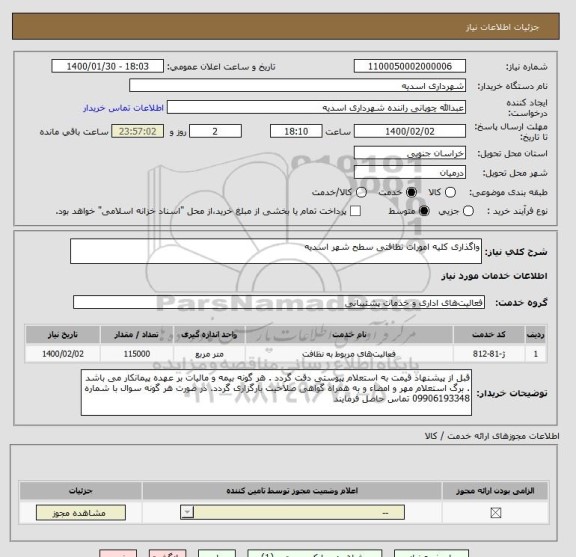Click the ساعت باقی مانده label
Viewport: 576px width, 557px height.
click(x=74, y=132)
